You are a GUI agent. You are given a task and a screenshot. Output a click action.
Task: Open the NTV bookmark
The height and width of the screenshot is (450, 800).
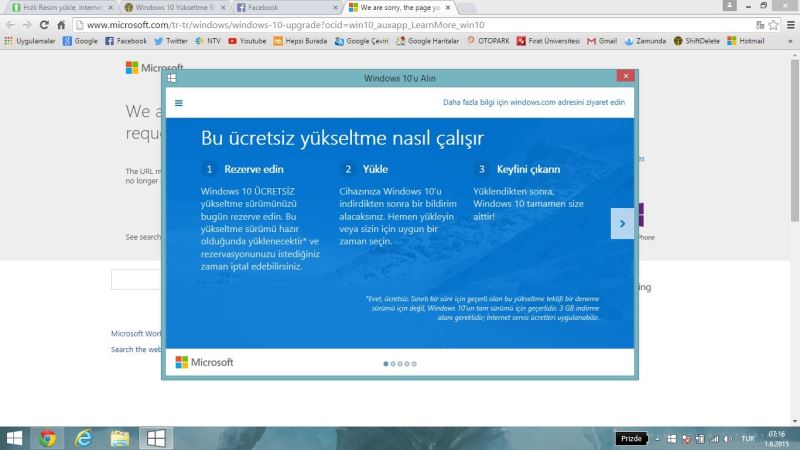click(x=208, y=41)
